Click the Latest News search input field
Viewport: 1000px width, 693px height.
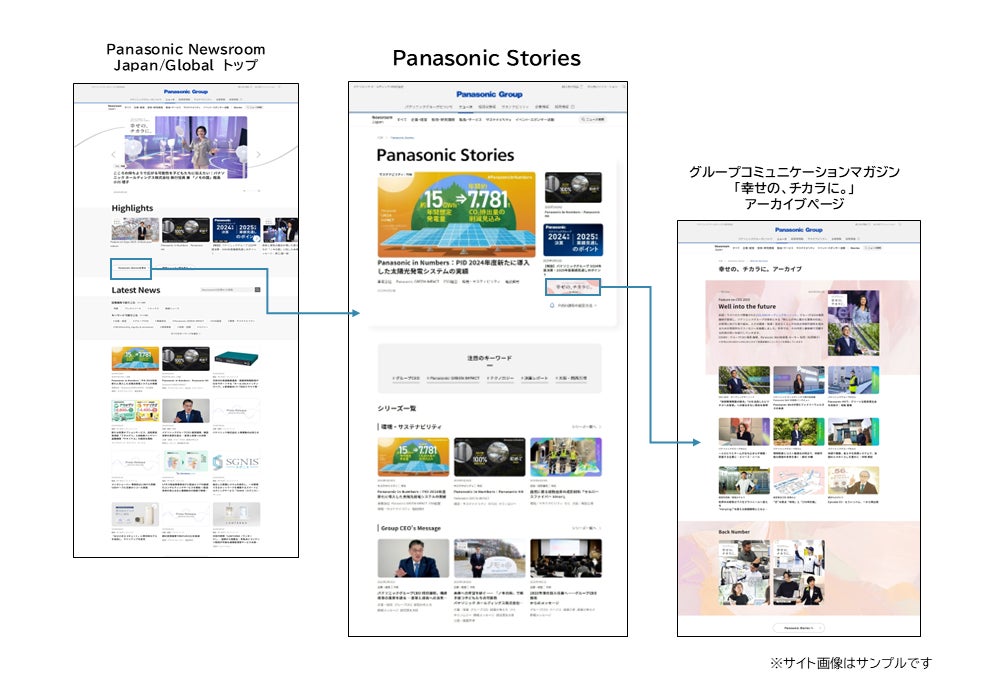coord(226,290)
